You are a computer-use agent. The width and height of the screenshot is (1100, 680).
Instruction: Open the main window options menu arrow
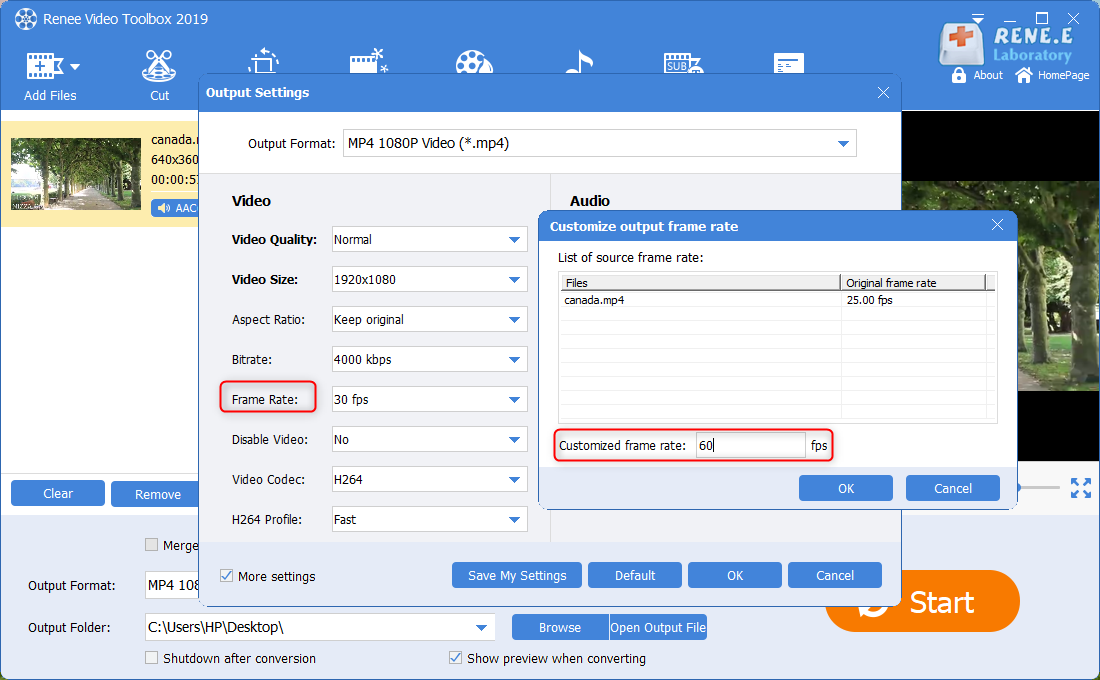[978, 18]
